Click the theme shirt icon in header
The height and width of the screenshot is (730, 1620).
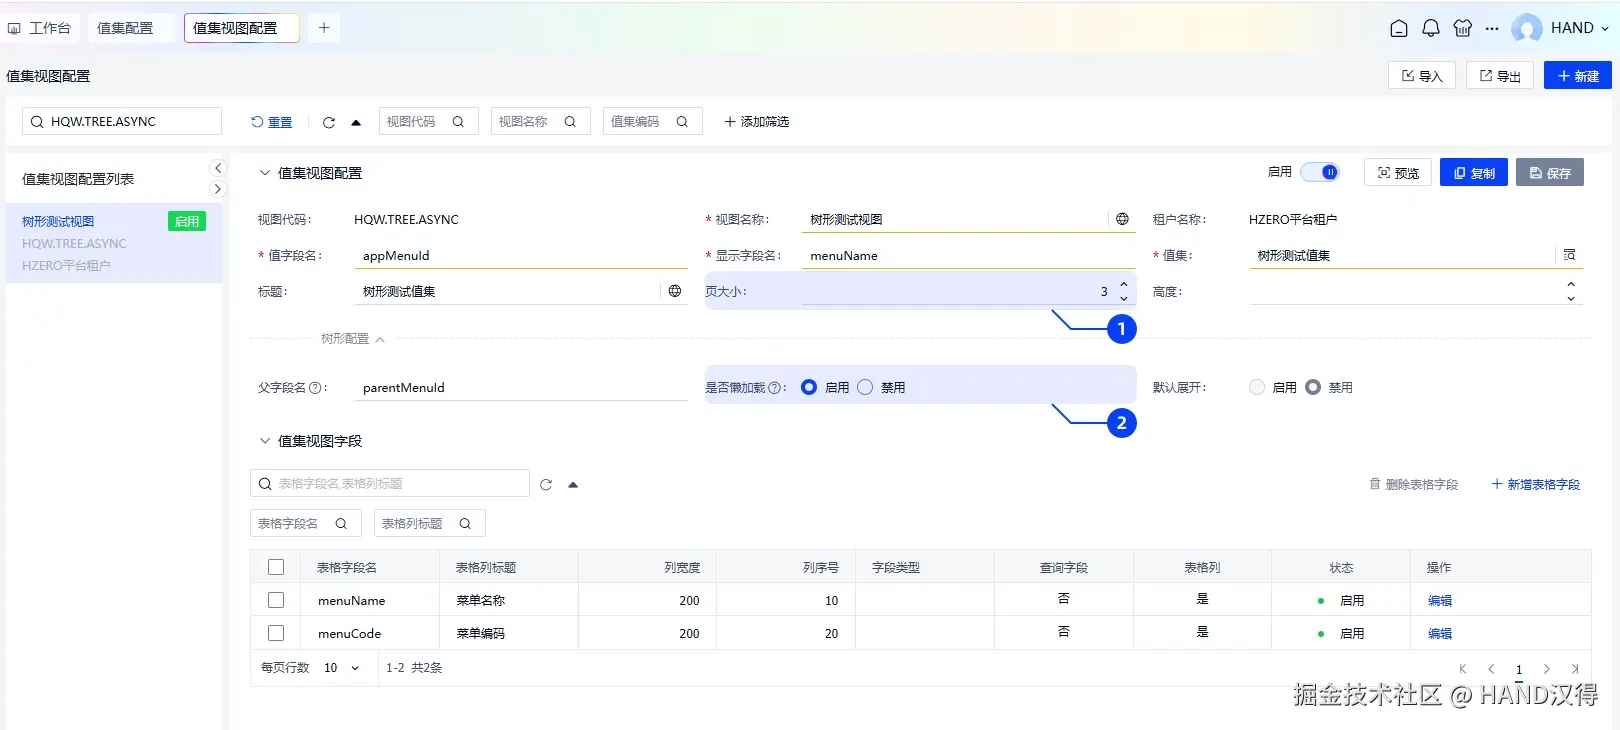pyautogui.click(x=1462, y=28)
